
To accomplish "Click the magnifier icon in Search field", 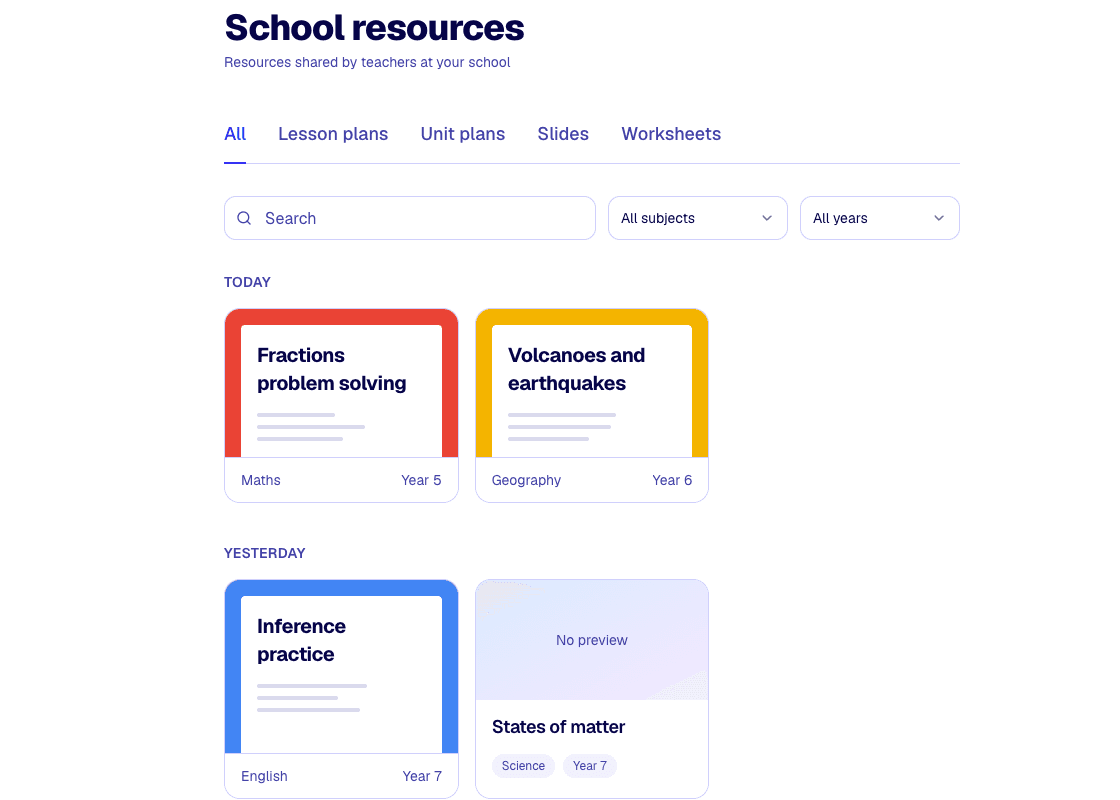I will click(x=244, y=218).
